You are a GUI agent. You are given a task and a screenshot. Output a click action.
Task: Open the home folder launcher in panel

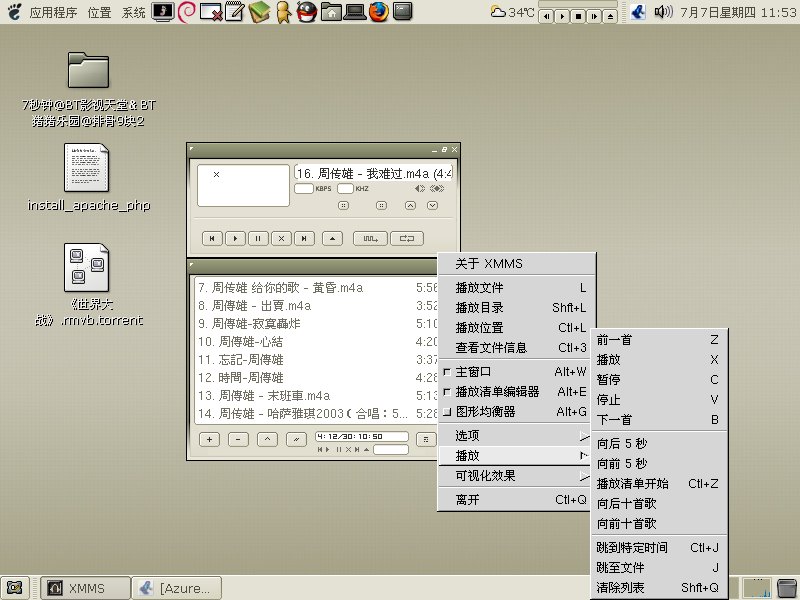click(331, 11)
